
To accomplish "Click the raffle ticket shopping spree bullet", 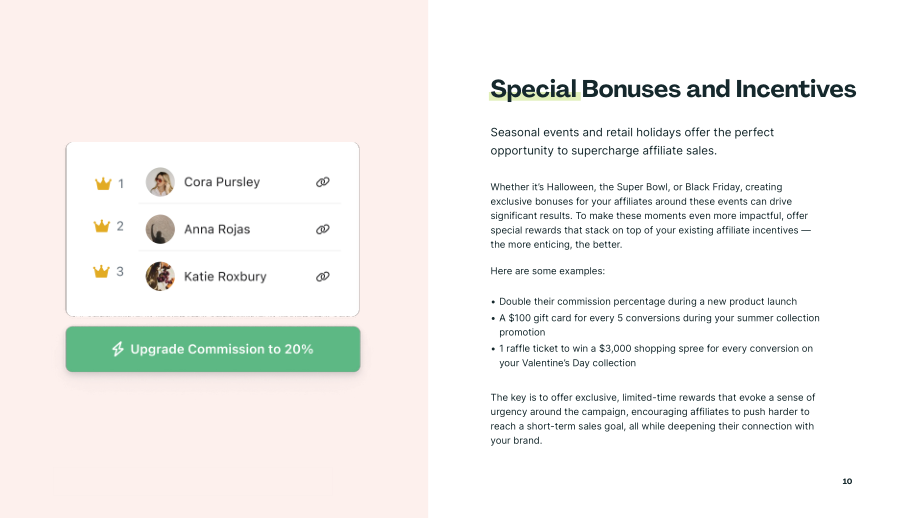I will click(652, 356).
